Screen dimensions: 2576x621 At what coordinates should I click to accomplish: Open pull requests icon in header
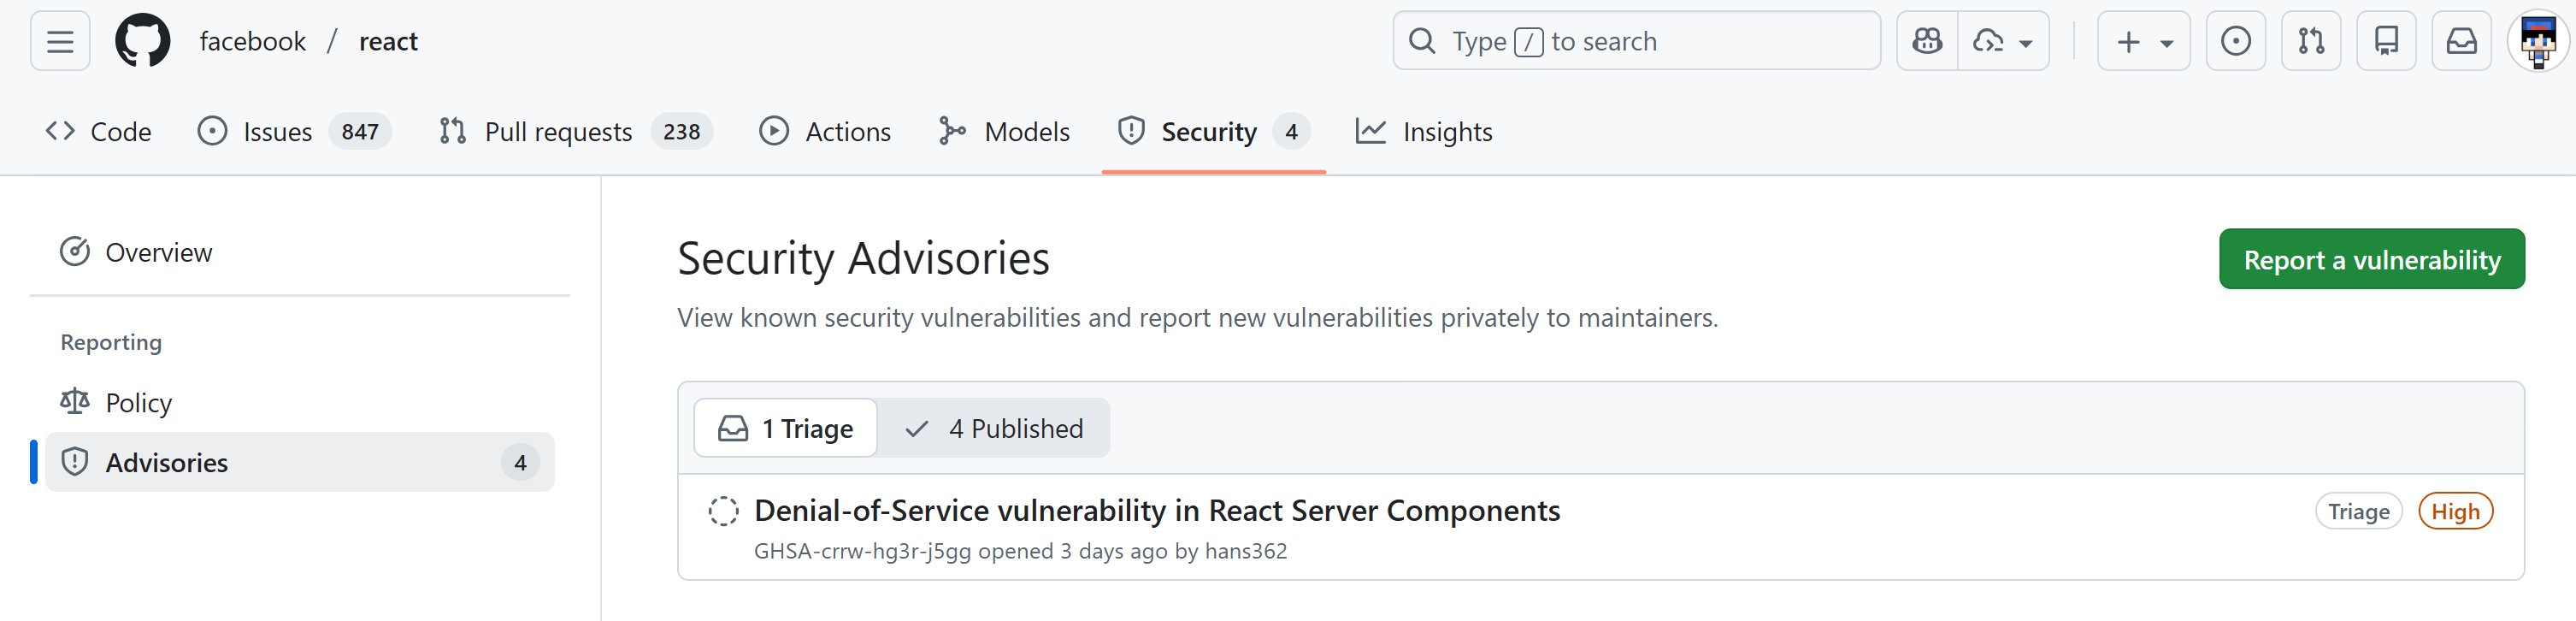tap(2311, 41)
